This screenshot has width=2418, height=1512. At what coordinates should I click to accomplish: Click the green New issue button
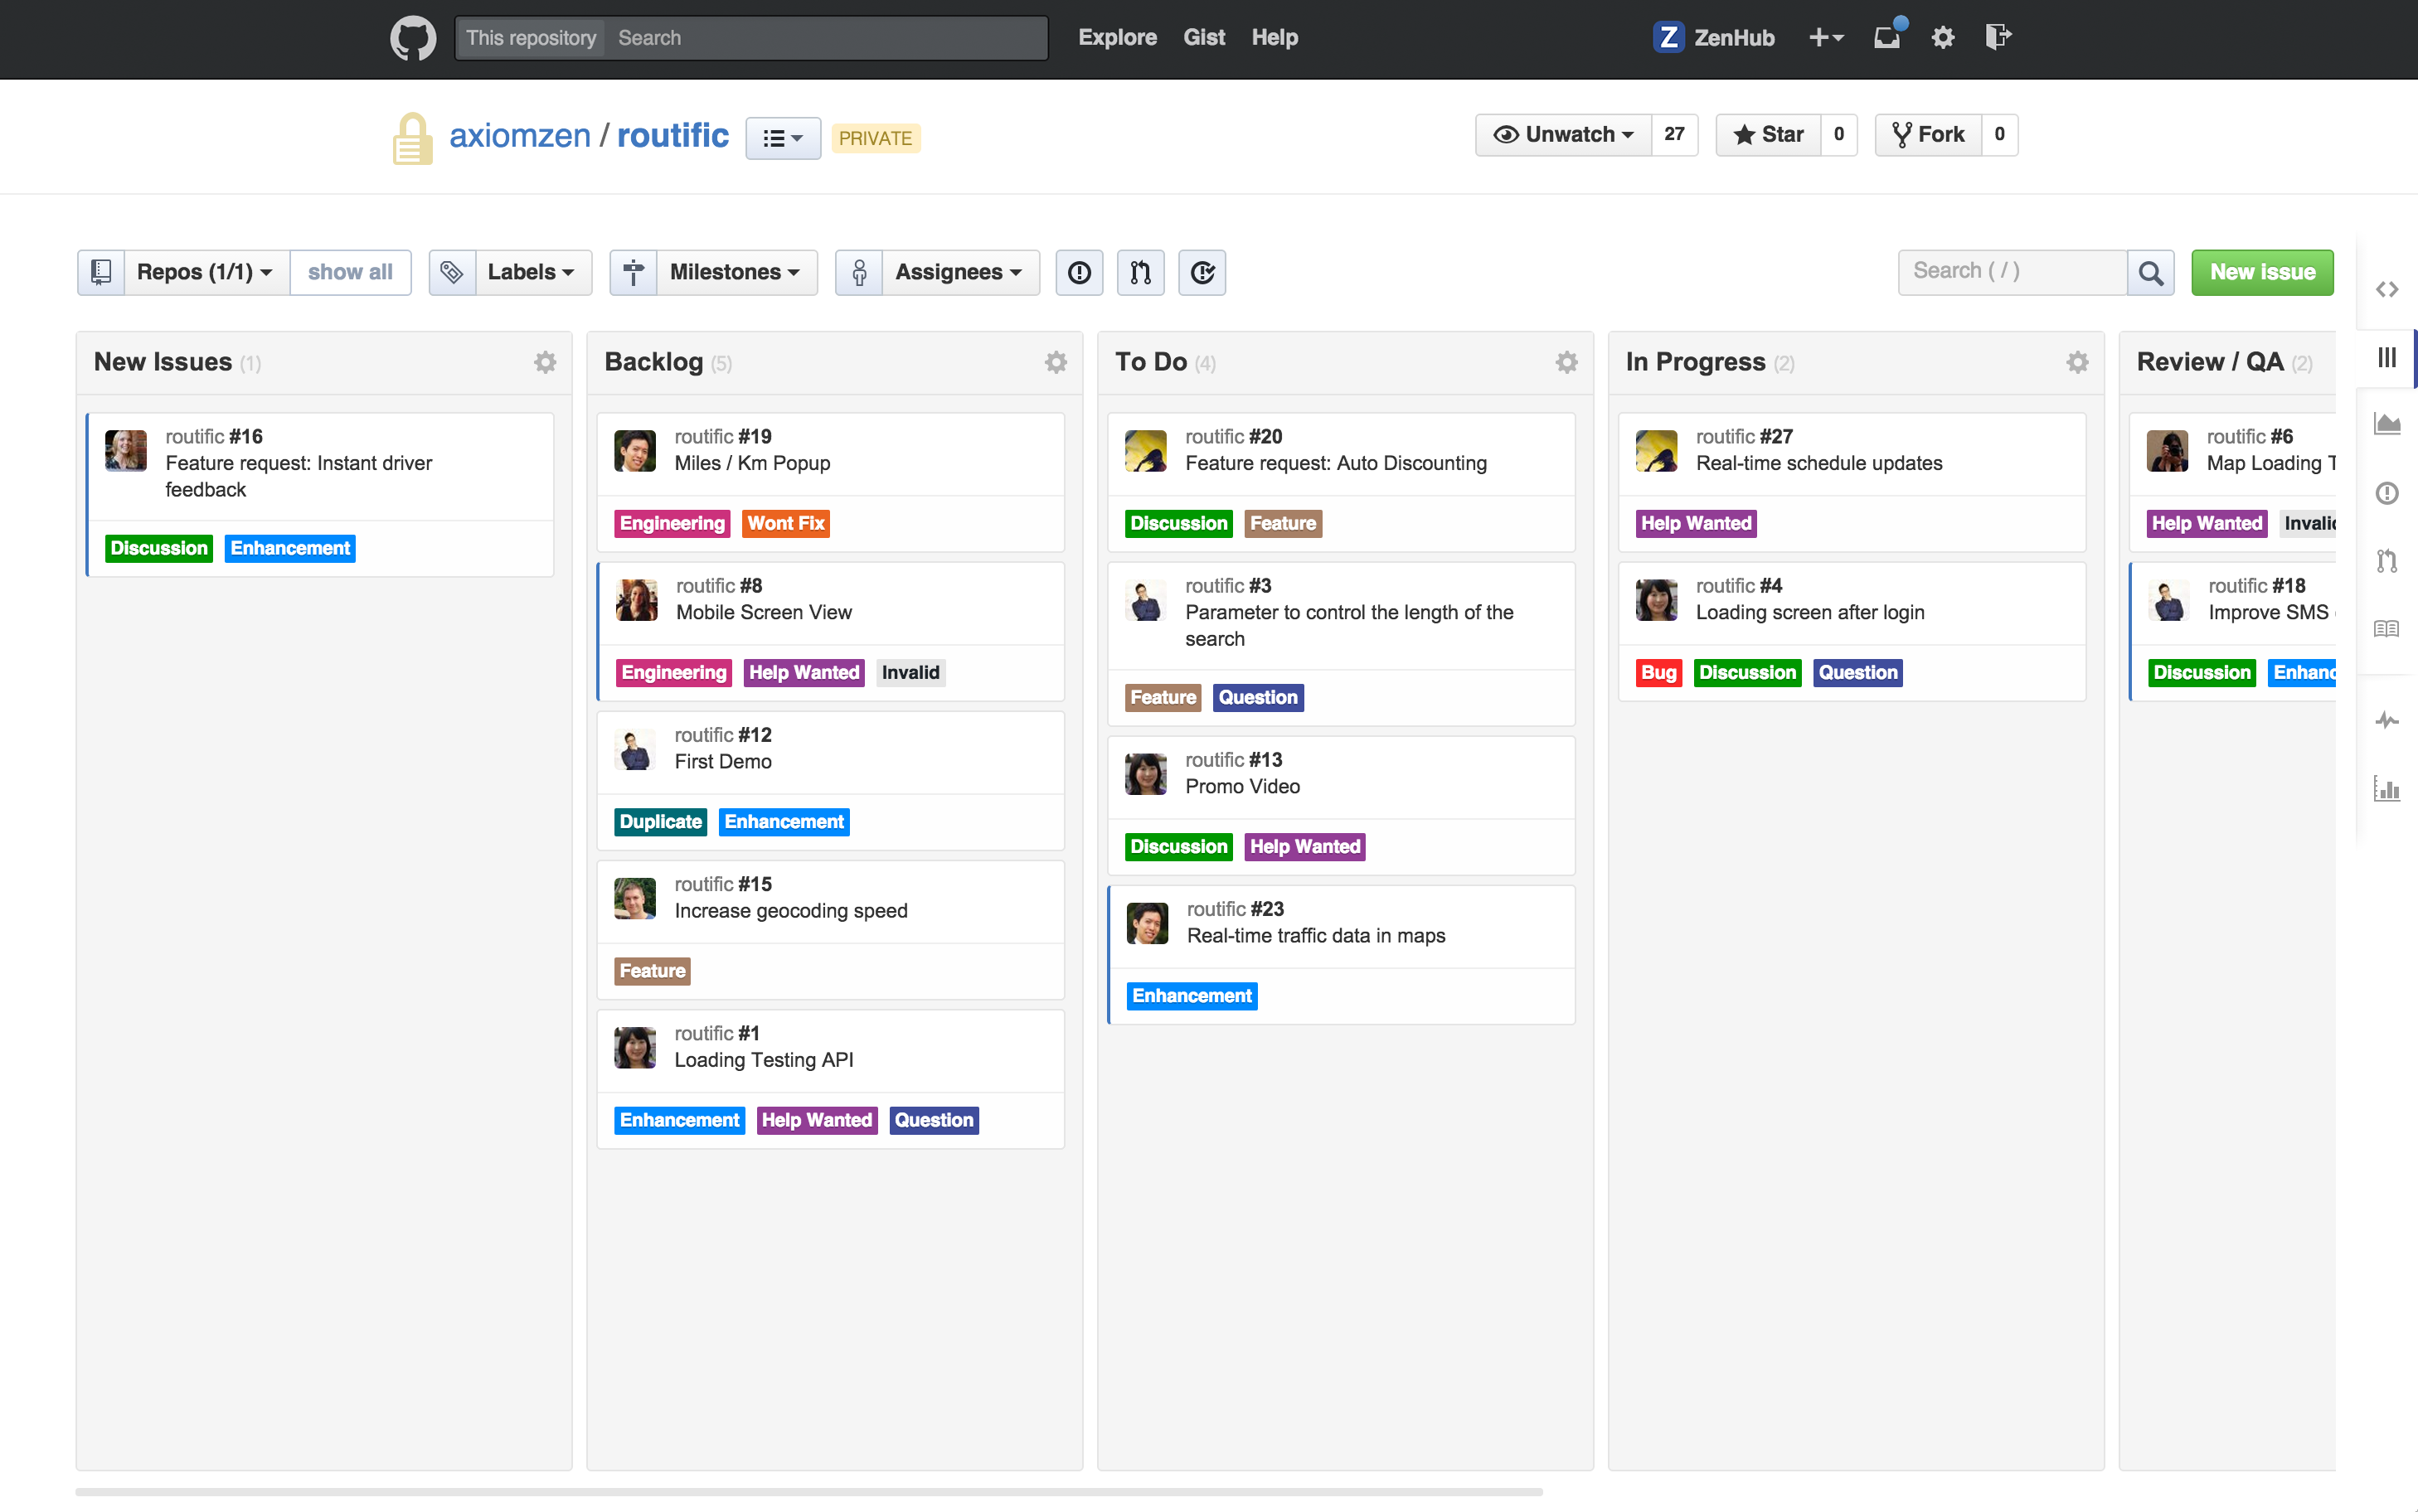2262,272
